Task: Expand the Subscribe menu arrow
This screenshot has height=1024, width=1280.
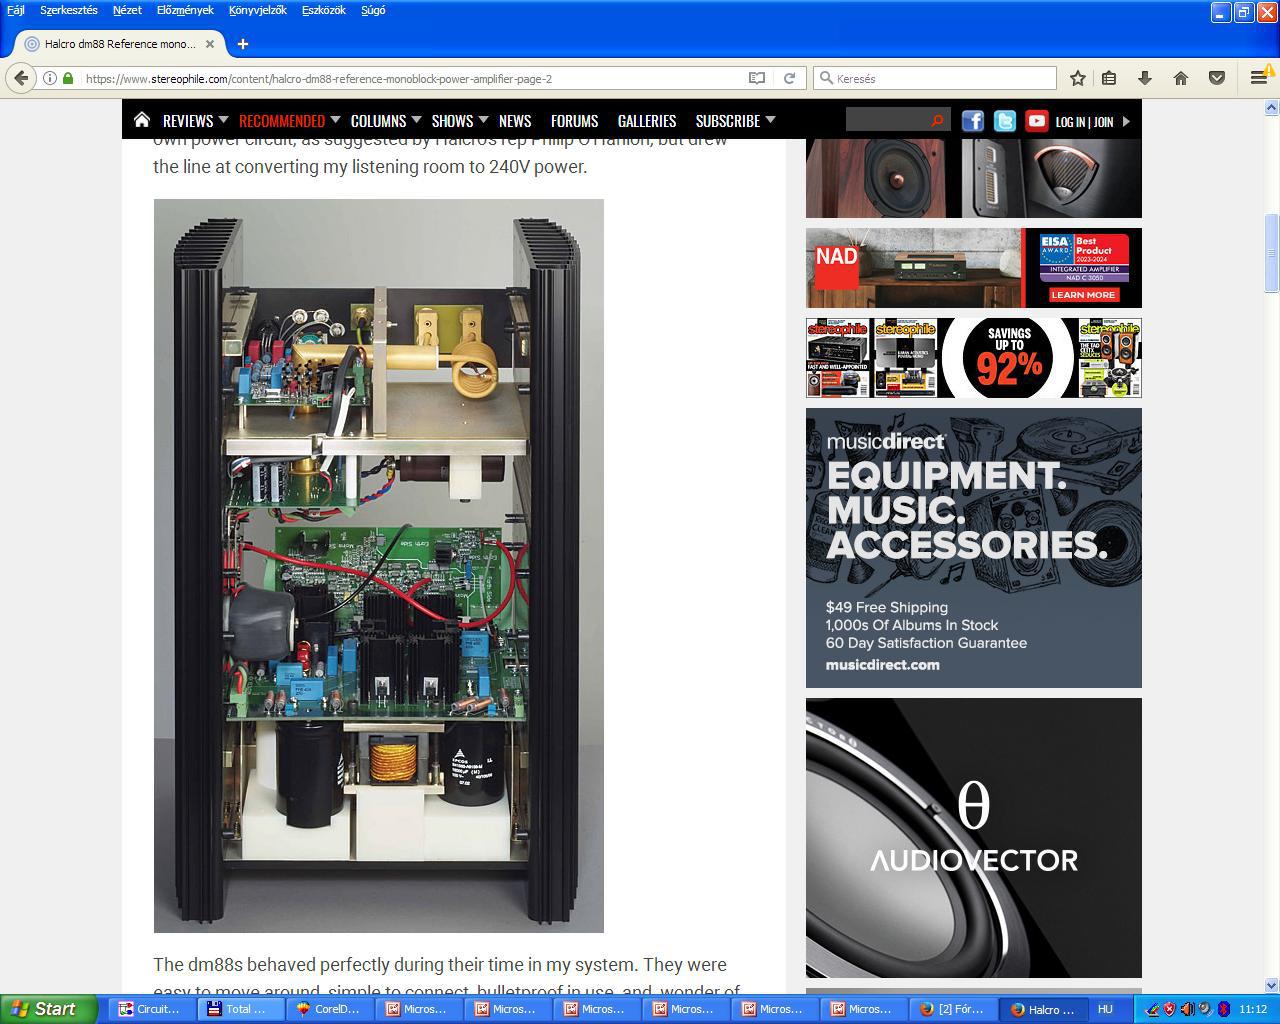Action: point(770,120)
